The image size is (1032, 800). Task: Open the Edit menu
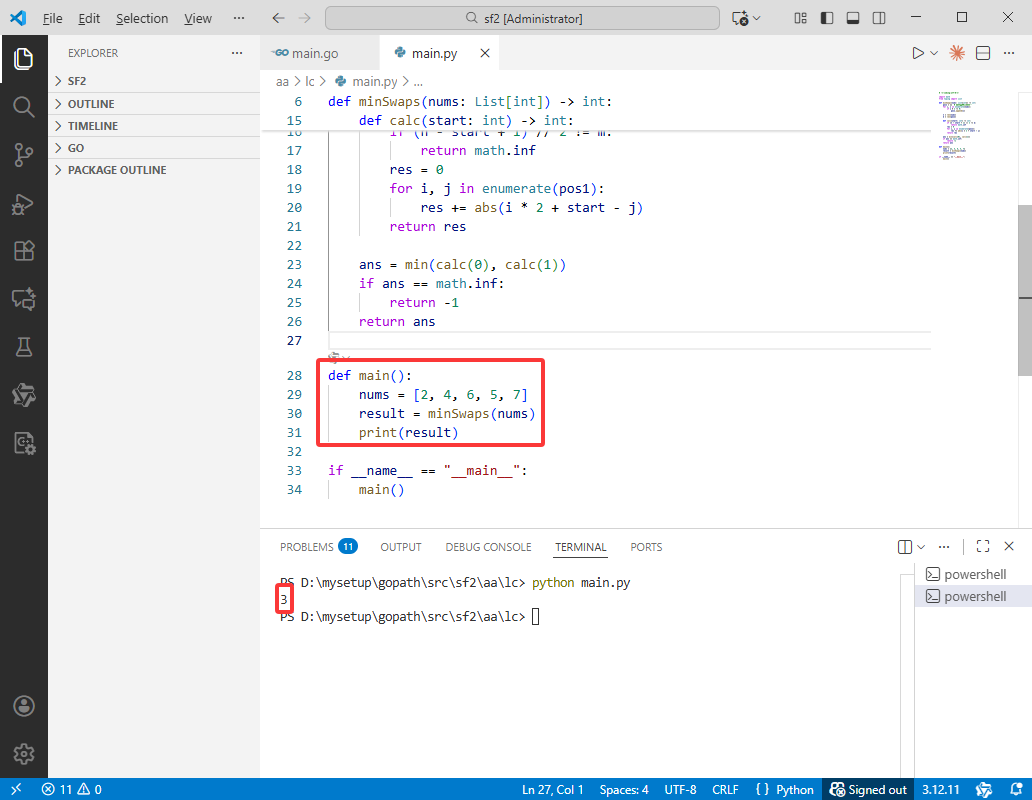click(x=89, y=18)
